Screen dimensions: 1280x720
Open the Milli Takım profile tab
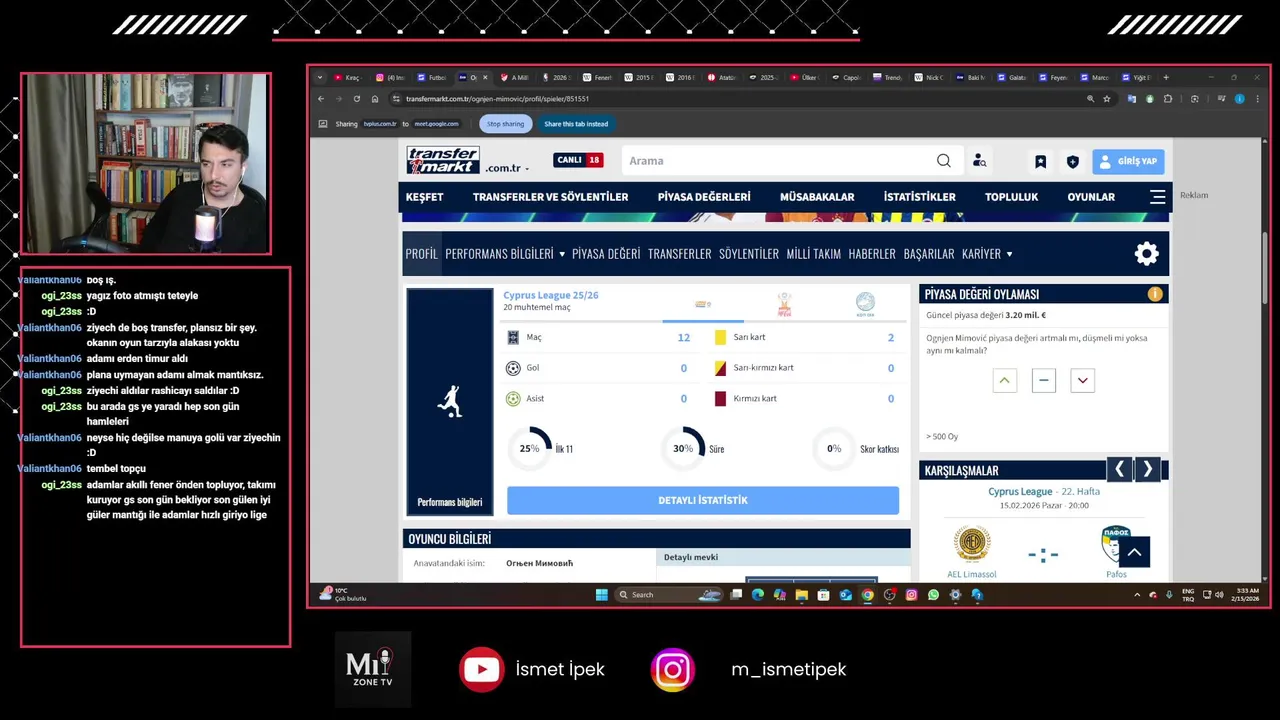pyautogui.click(x=814, y=254)
